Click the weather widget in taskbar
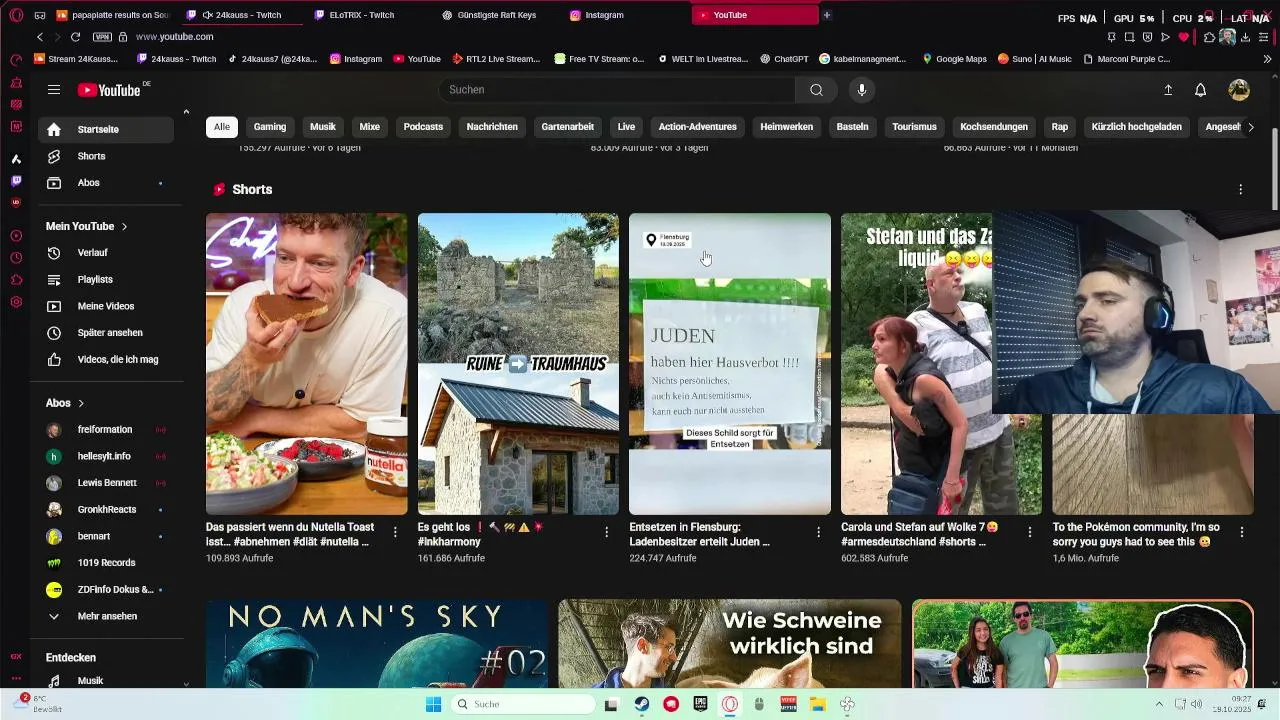 point(38,703)
